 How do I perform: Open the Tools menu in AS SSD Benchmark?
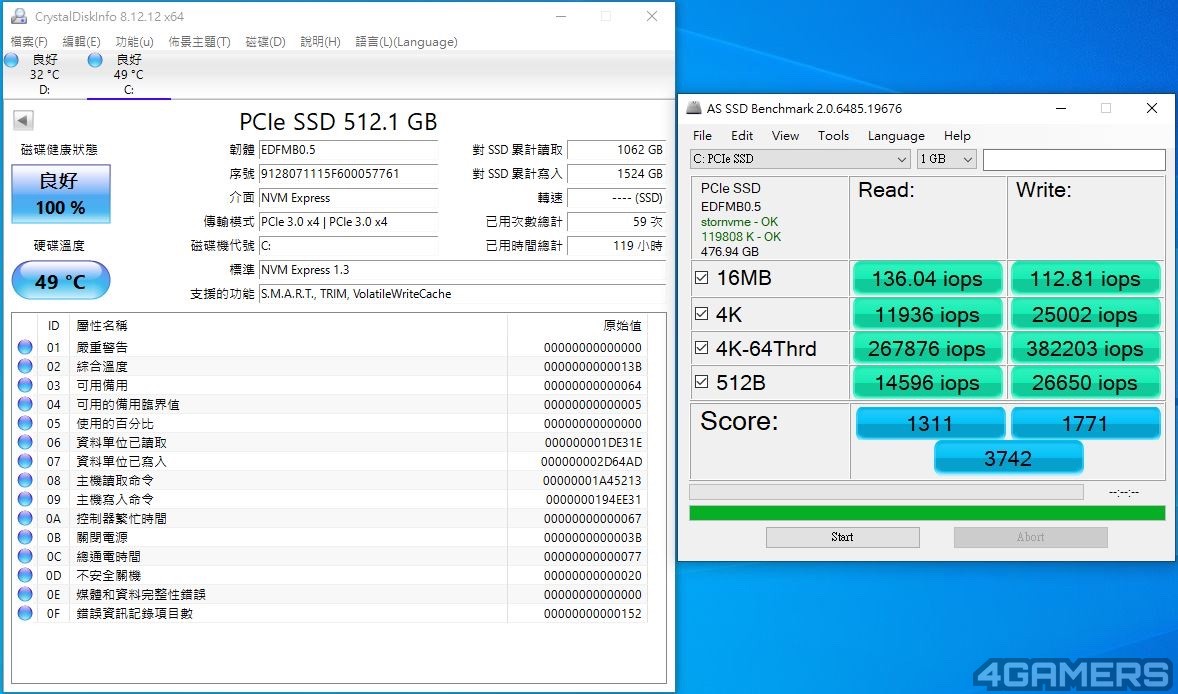[833, 136]
